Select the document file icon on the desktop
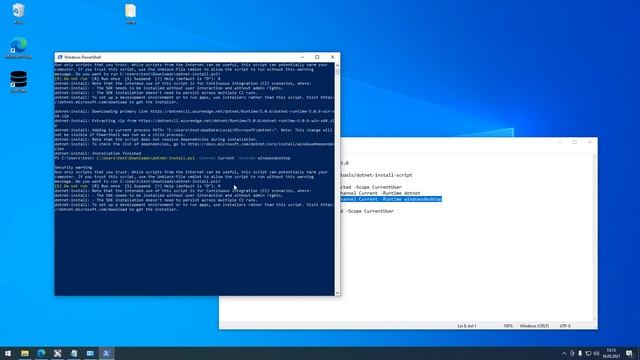Viewport: 640px width, 360px height. click(x=130, y=13)
